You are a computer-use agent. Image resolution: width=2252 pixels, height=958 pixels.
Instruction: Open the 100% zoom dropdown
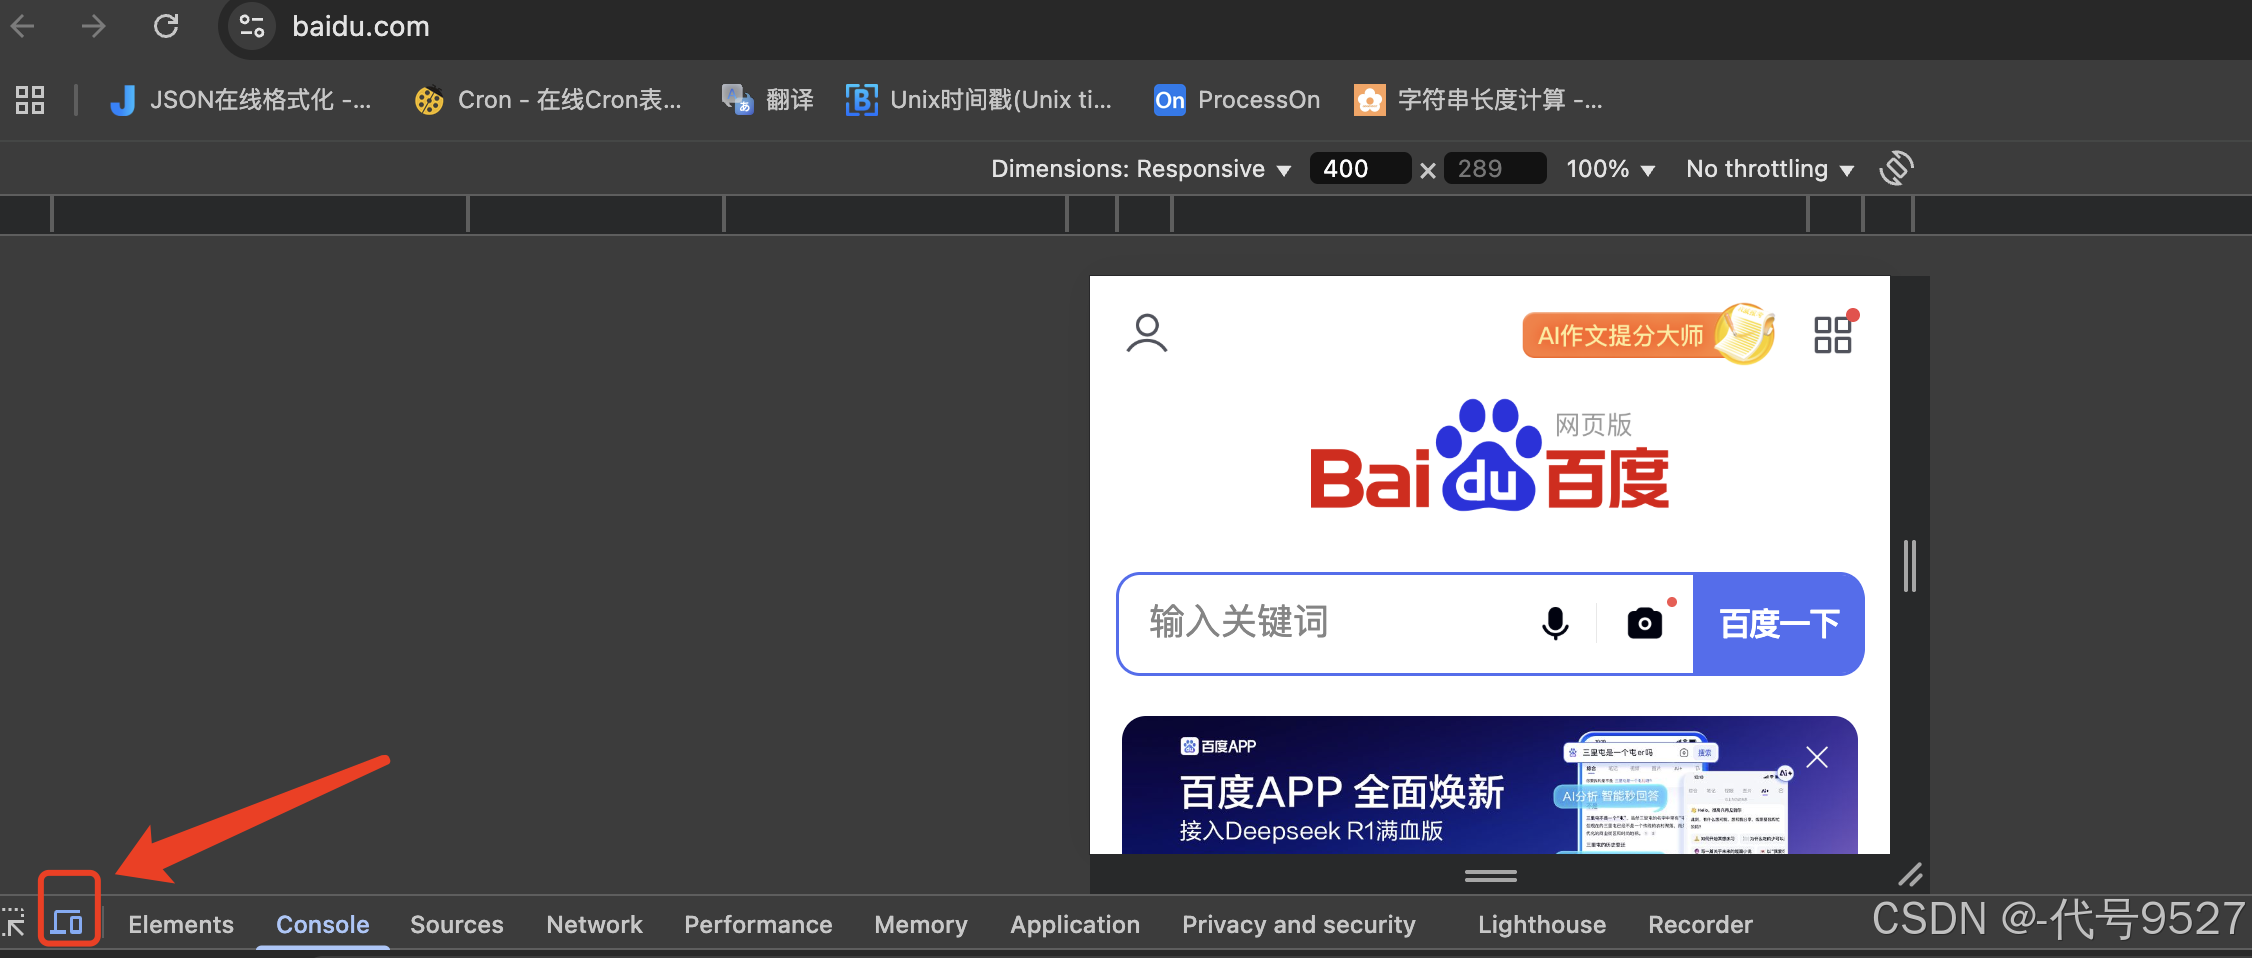click(1610, 169)
